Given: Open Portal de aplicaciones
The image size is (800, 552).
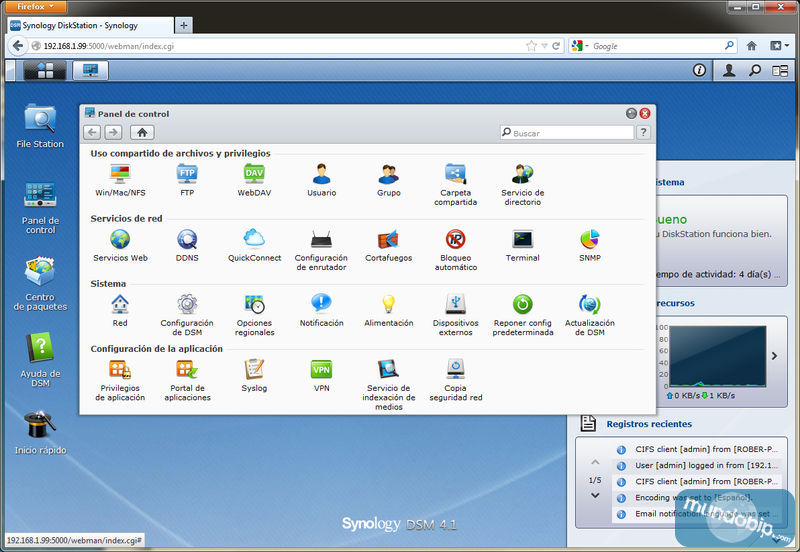Looking at the screenshot, I should click(x=187, y=381).
